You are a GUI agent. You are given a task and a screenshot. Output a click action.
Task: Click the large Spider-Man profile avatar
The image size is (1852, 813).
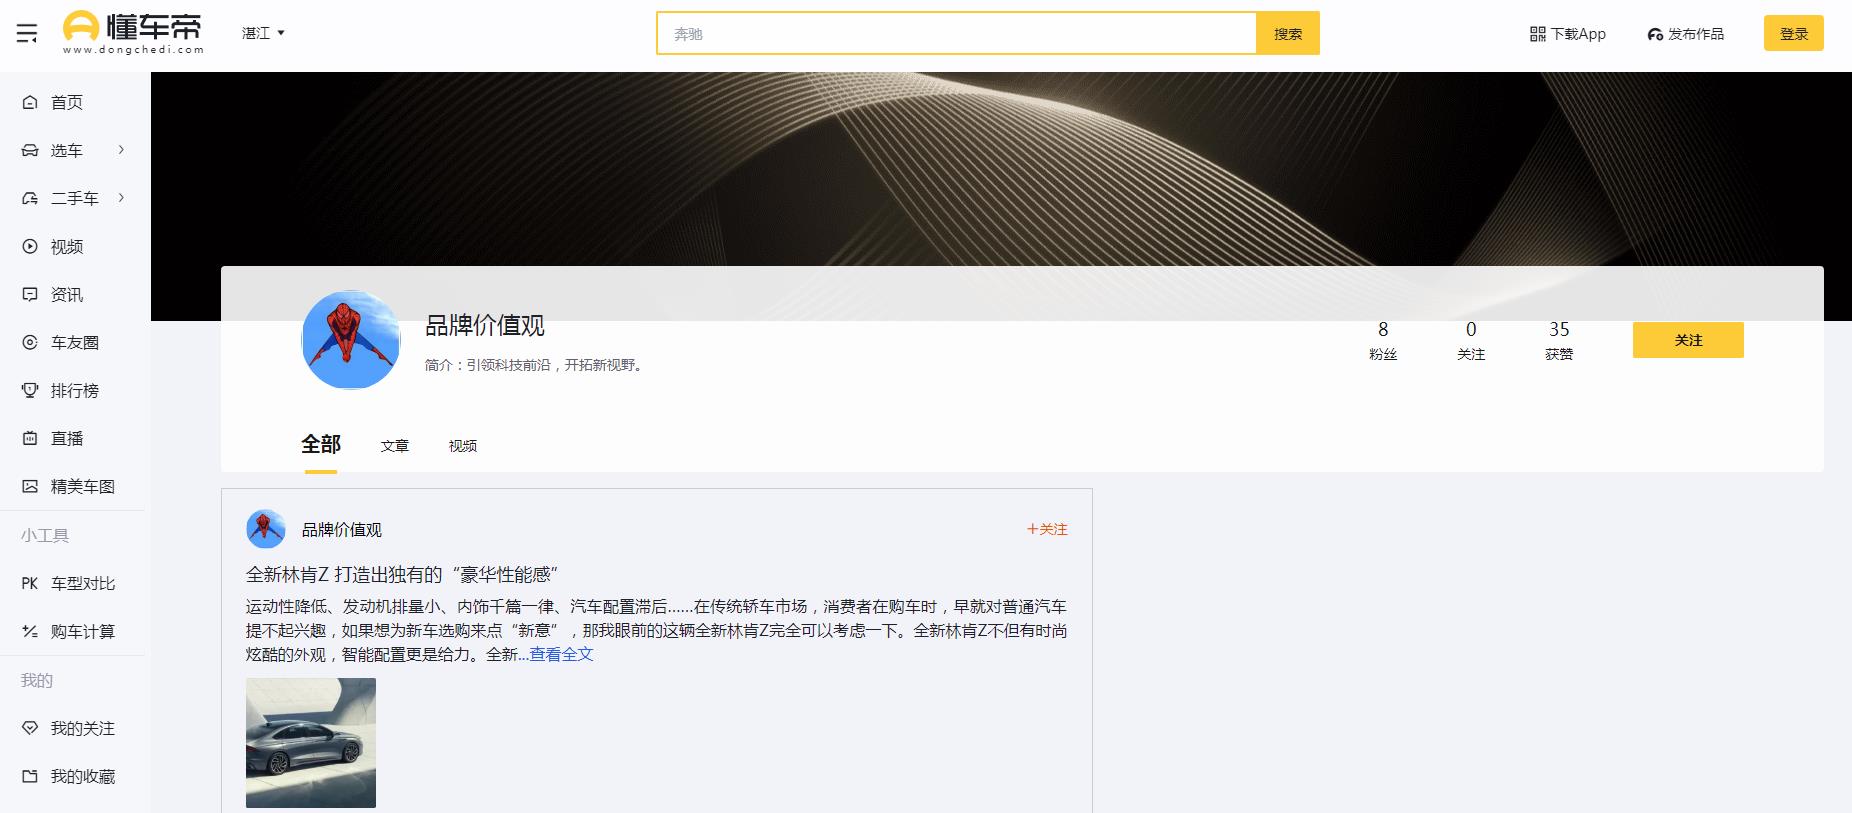[x=351, y=340]
